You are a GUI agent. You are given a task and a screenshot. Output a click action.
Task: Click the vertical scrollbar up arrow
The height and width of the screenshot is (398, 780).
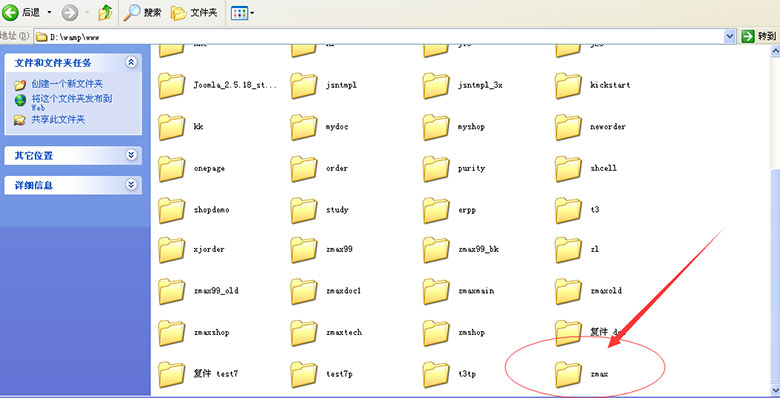(x=775, y=50)
